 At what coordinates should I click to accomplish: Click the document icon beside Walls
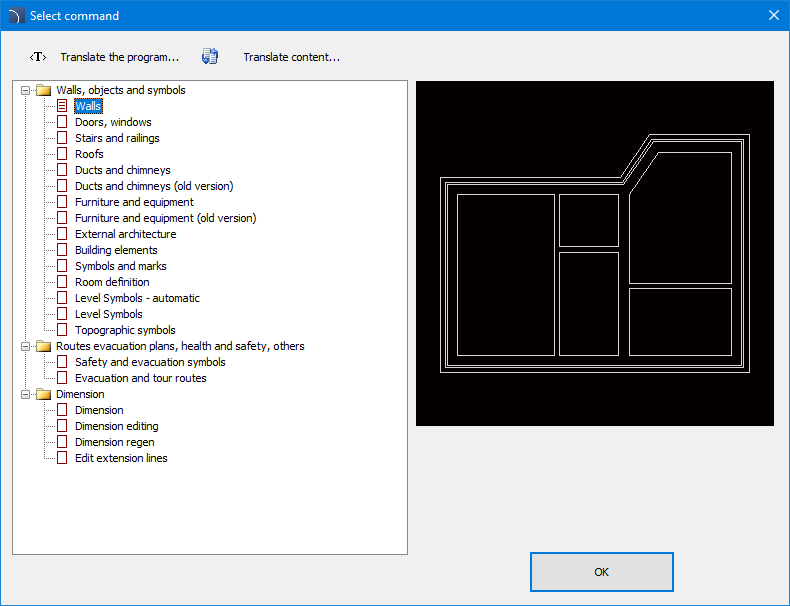coord(62,106)
